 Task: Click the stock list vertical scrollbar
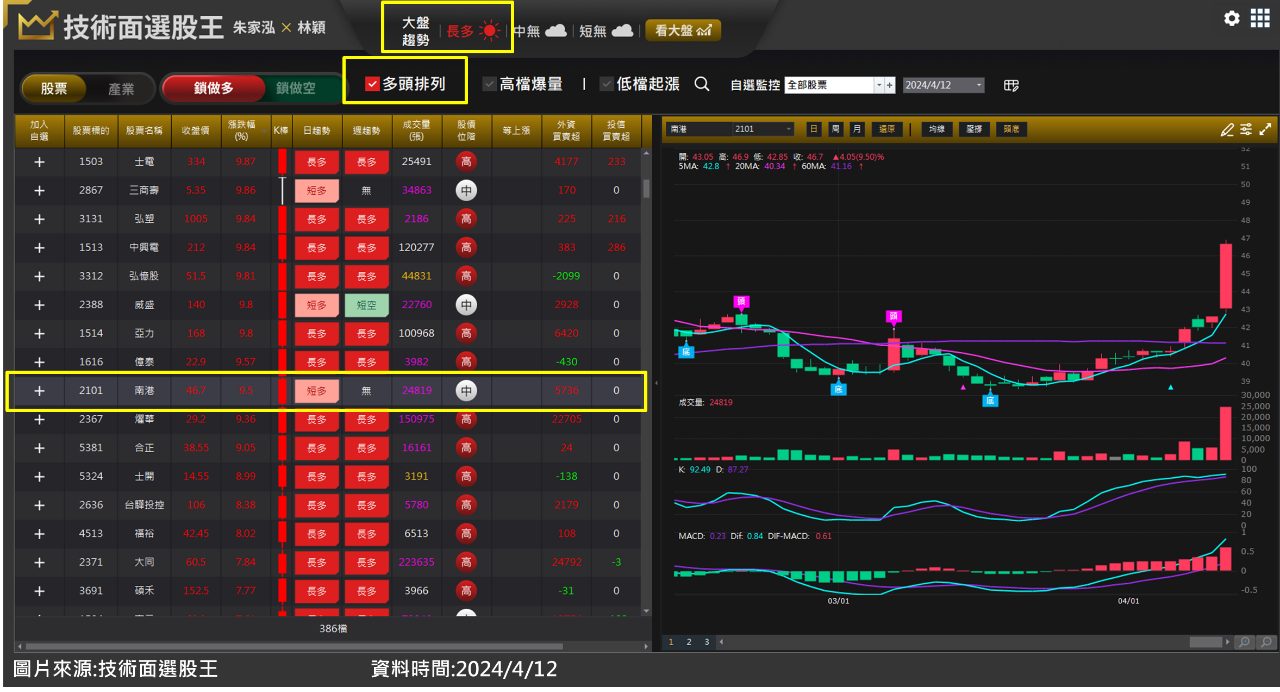[x=647, y=189]
